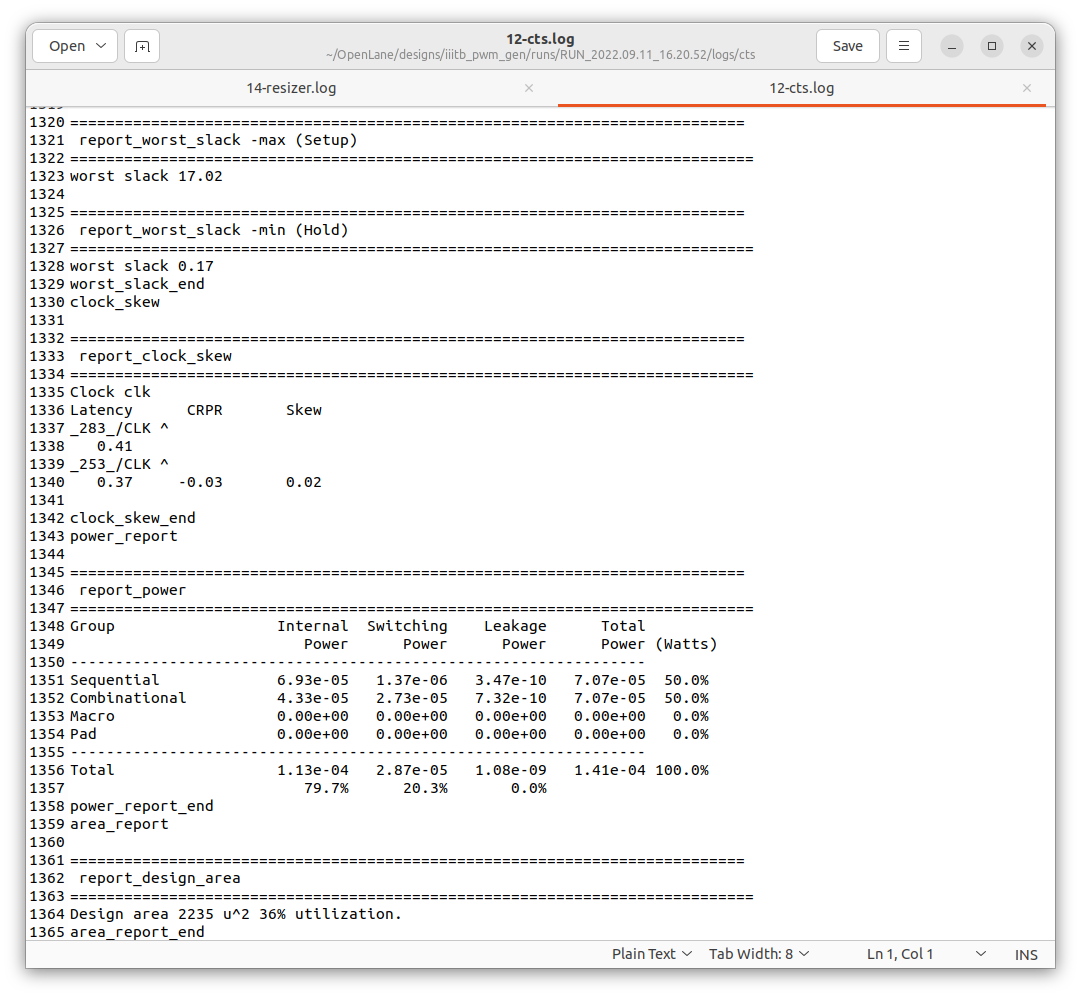Close the 14-resizer.log tab with its x icon
1081x997 pixels.
point(528,88)
